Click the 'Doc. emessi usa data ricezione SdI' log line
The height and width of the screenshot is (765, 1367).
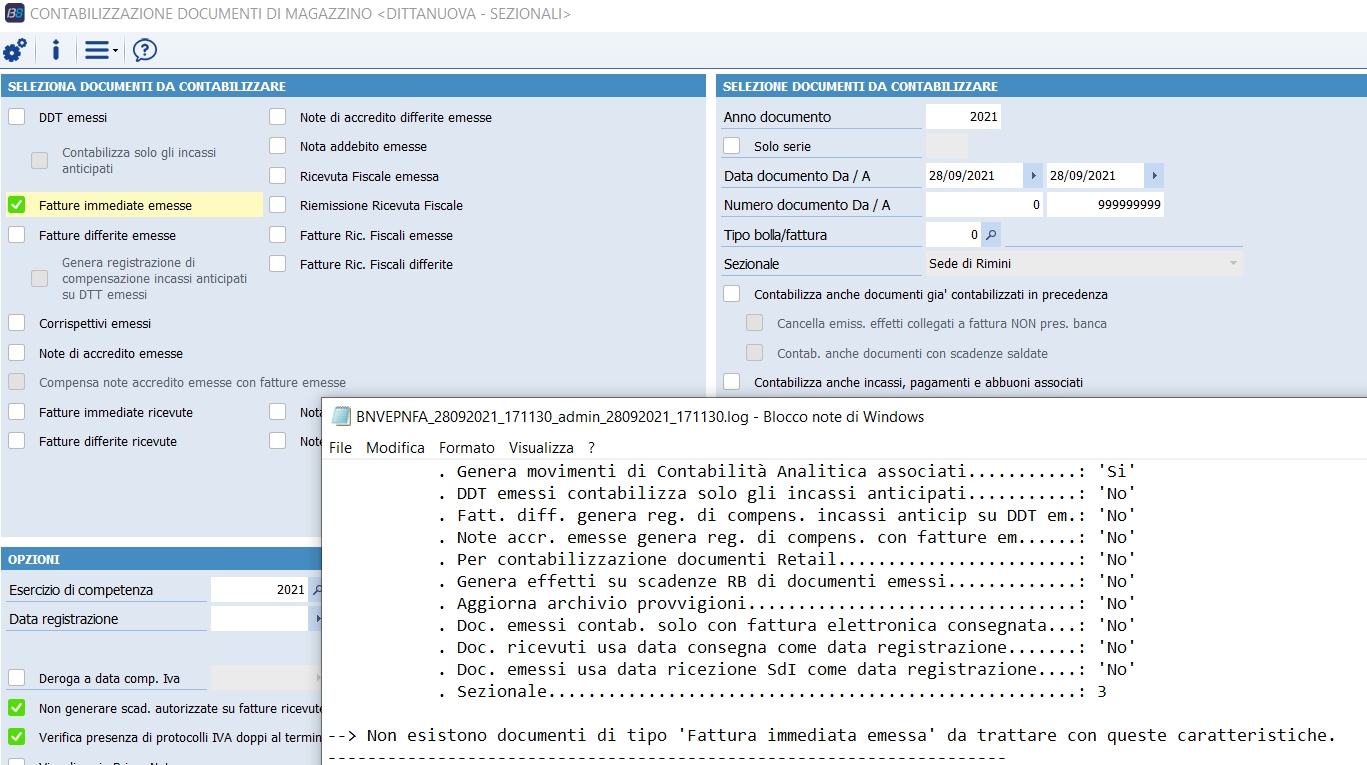(787, 669)
